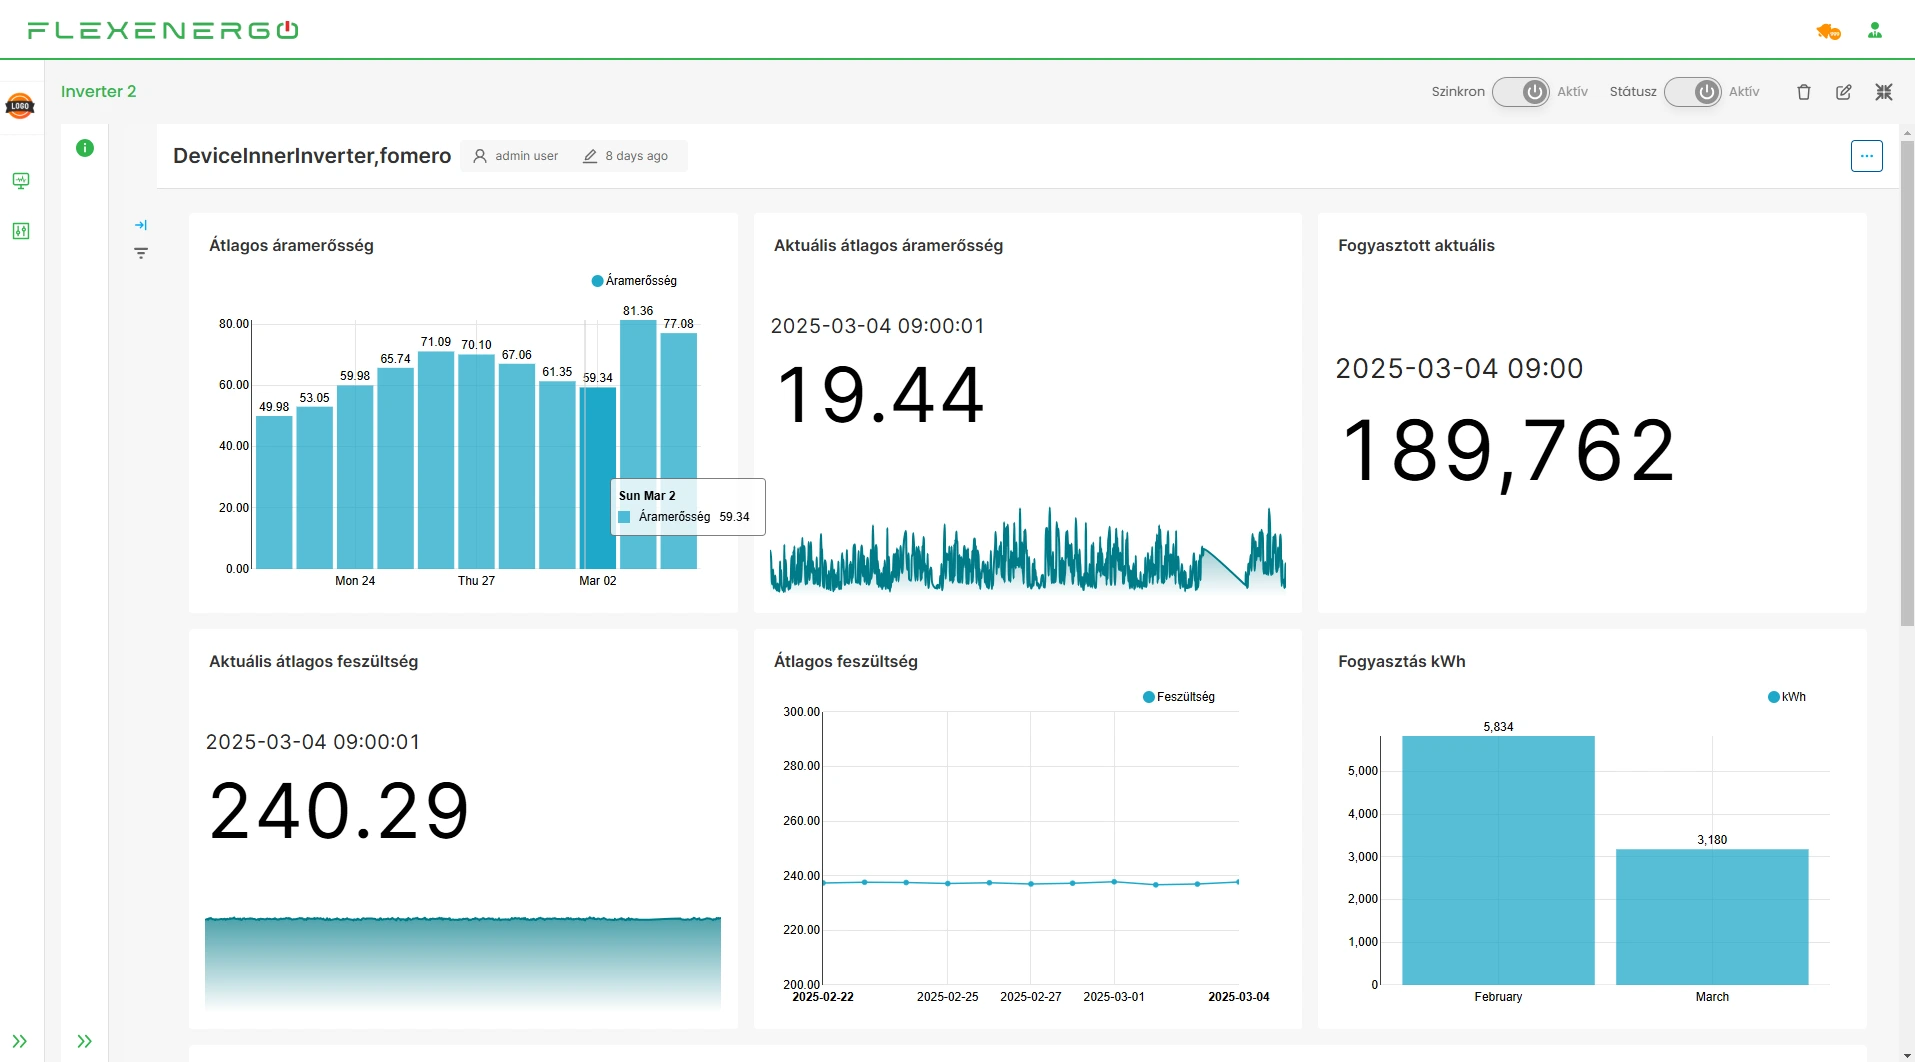Image resolution: width=1915 pixels, height=1062 pixels.
Task: Expand the inner sidebar double chevron
Action: click(x=85, y=1041)
